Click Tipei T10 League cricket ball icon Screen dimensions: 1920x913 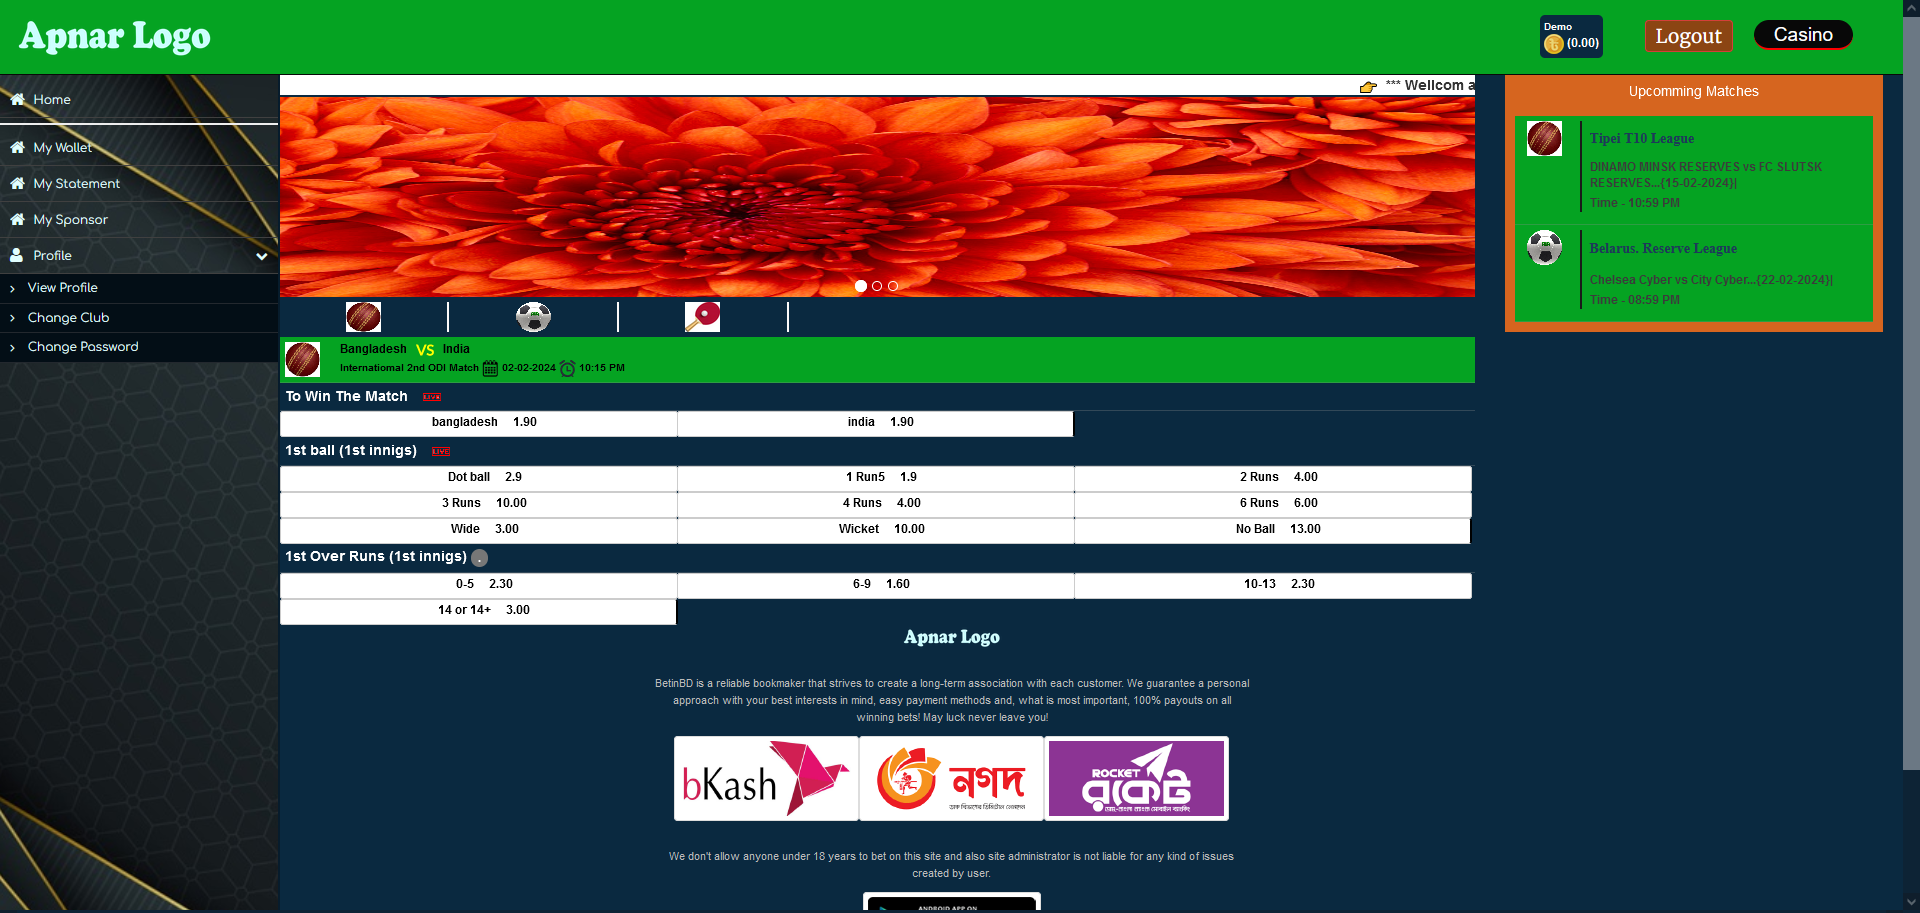pyautogui.click(x=1544, y=139)
